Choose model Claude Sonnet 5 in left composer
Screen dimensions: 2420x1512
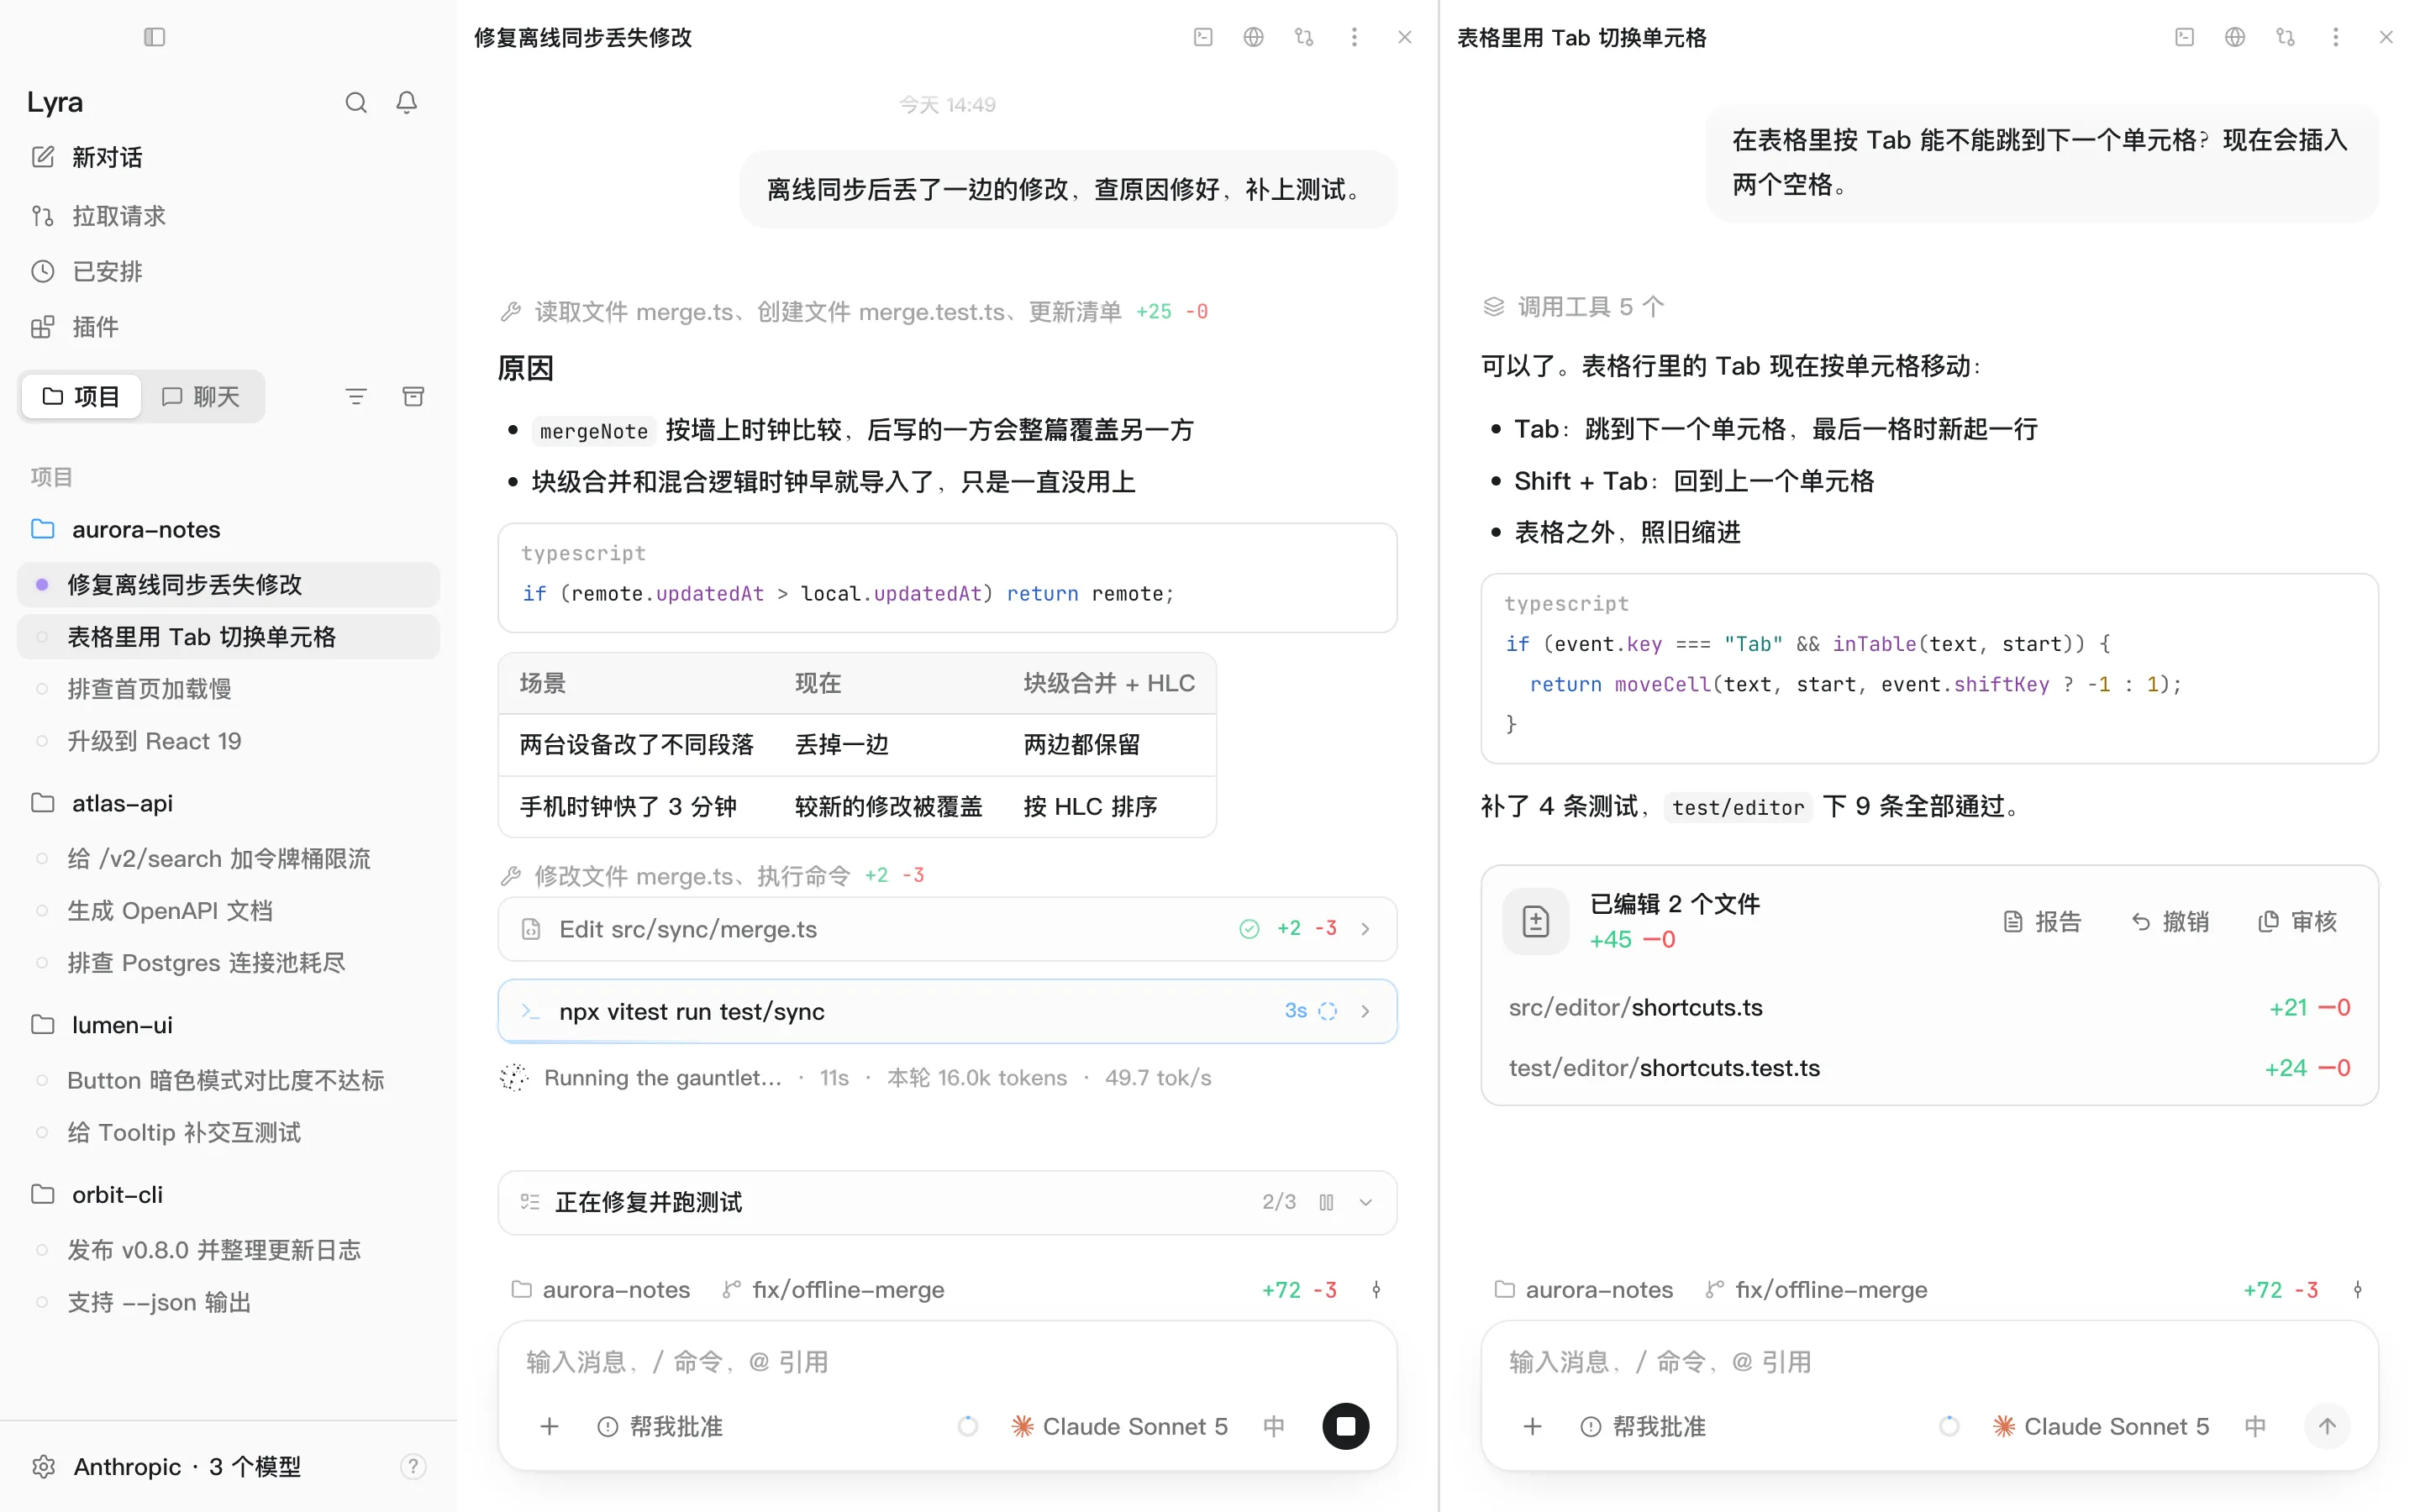click(x=1119, y=1427)
